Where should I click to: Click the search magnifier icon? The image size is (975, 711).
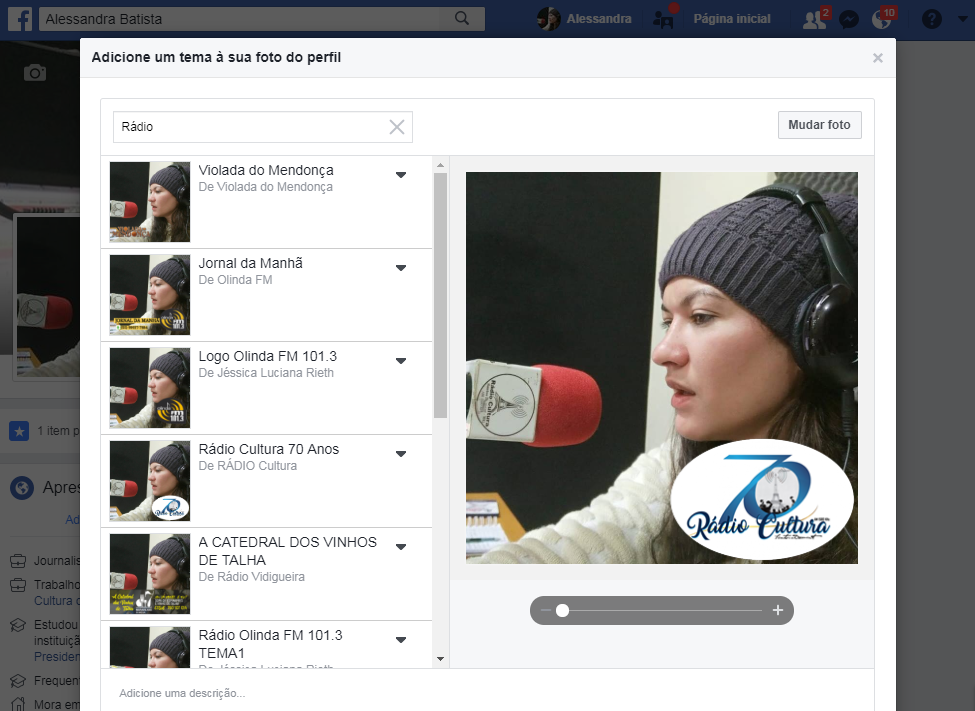[462, 19]
